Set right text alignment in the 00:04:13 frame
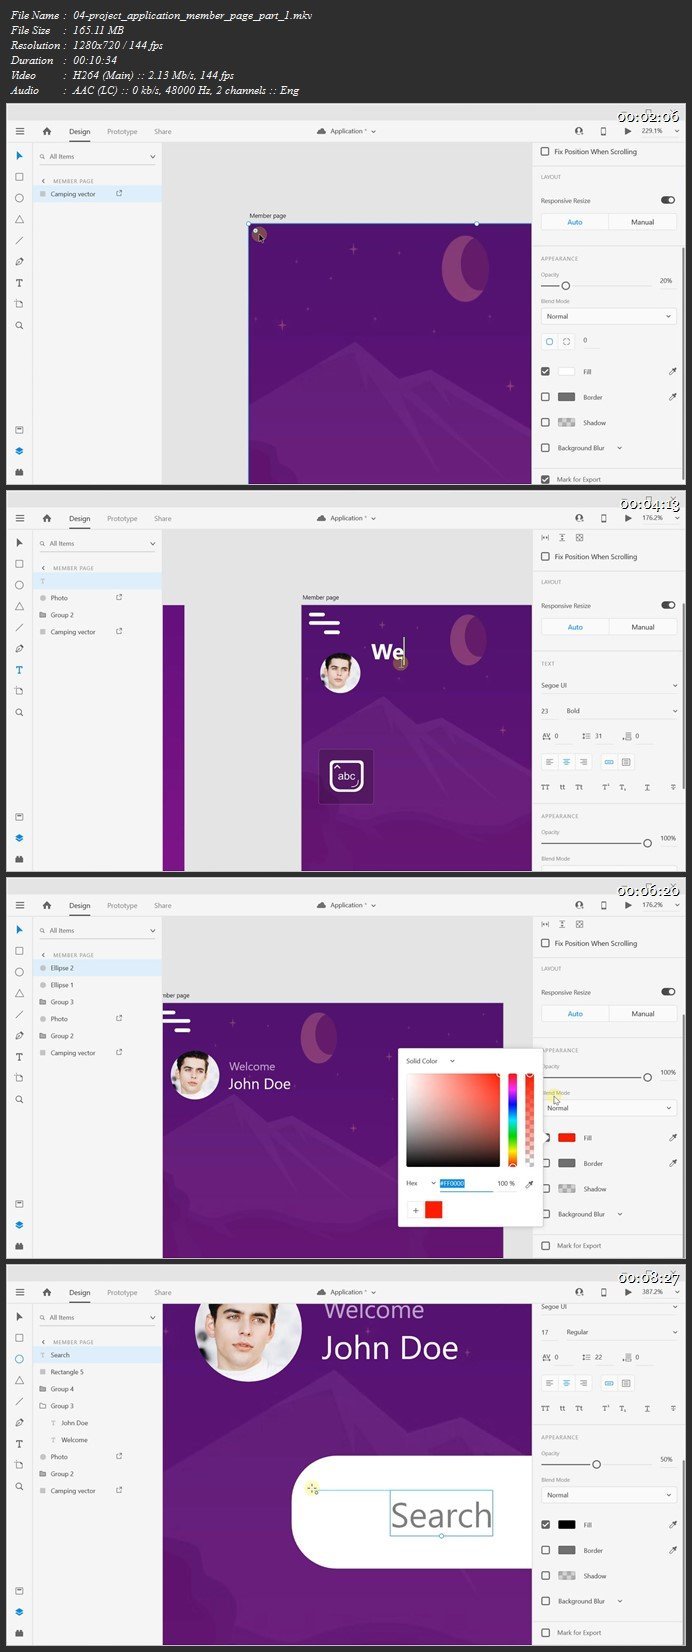Viewport: 692px width, 1652px height. 583,762
